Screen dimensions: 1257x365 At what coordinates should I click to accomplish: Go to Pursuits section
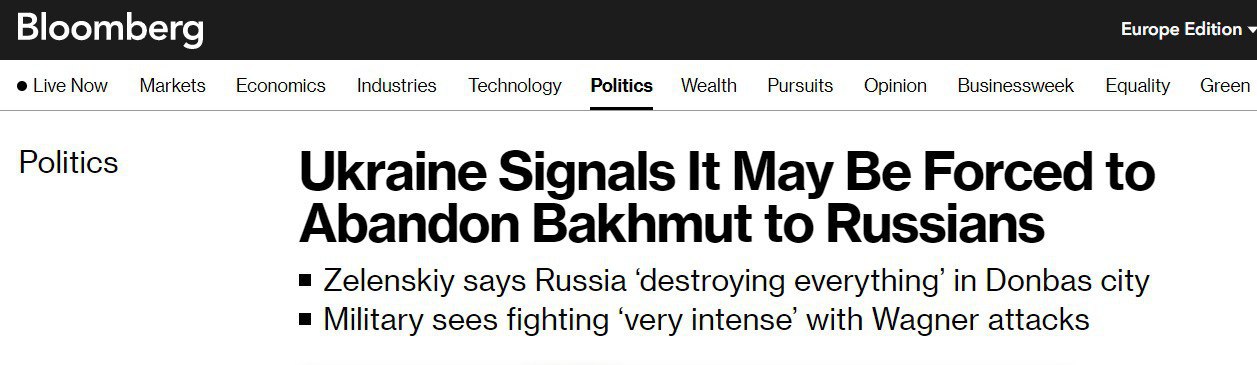pyautogui.click(x=800, y=86)
